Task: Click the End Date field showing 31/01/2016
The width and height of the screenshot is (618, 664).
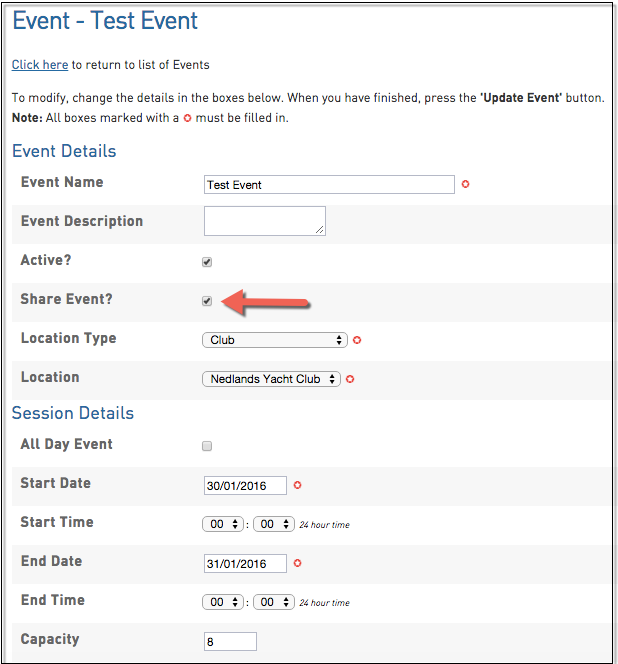Action: (x=245, y=563)
